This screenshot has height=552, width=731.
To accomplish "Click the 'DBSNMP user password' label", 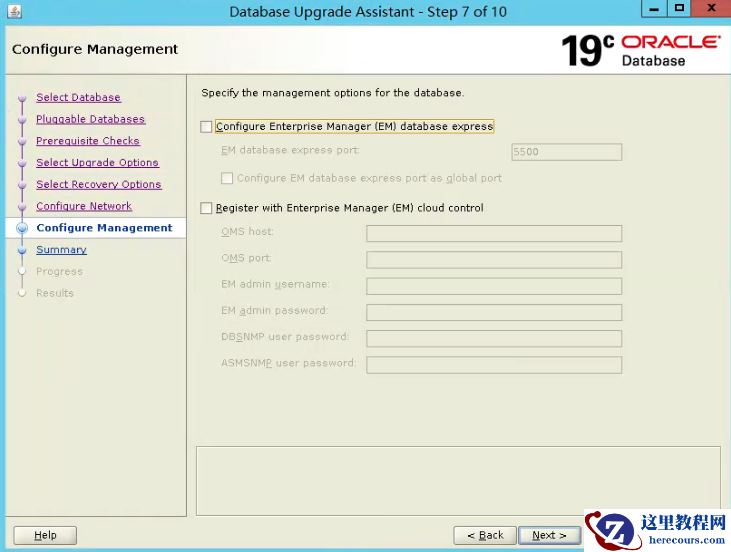I will point(285,337).
